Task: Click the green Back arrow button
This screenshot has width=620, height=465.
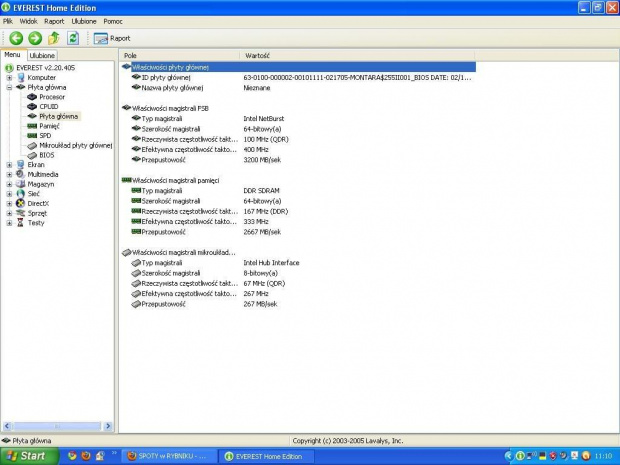Action: pyautogui.click(x=16, y=38)
